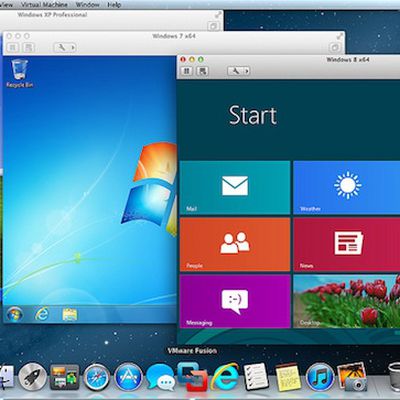Switch Windows XP Professional window to Unity view
400x400 pixels.
(213, 26)
